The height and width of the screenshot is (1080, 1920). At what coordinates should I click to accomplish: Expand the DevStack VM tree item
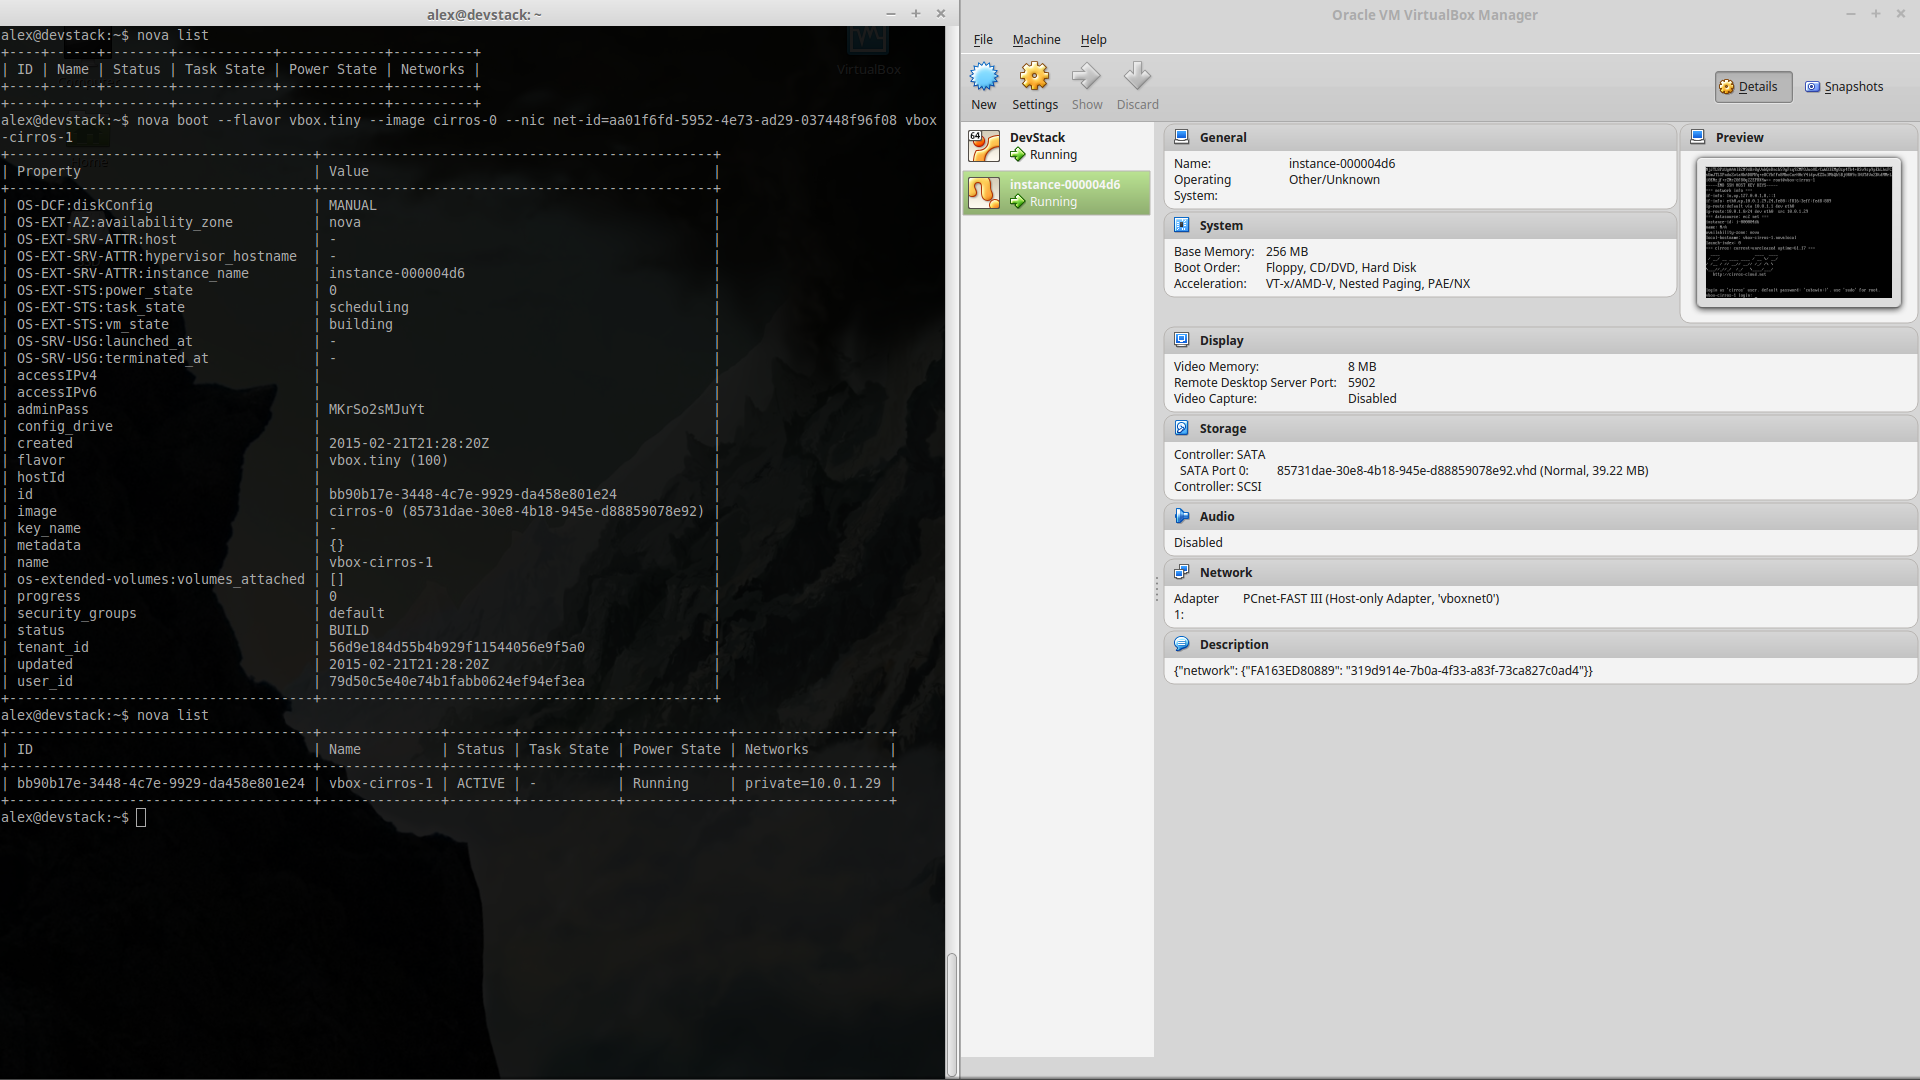(x=1040, y=145)
